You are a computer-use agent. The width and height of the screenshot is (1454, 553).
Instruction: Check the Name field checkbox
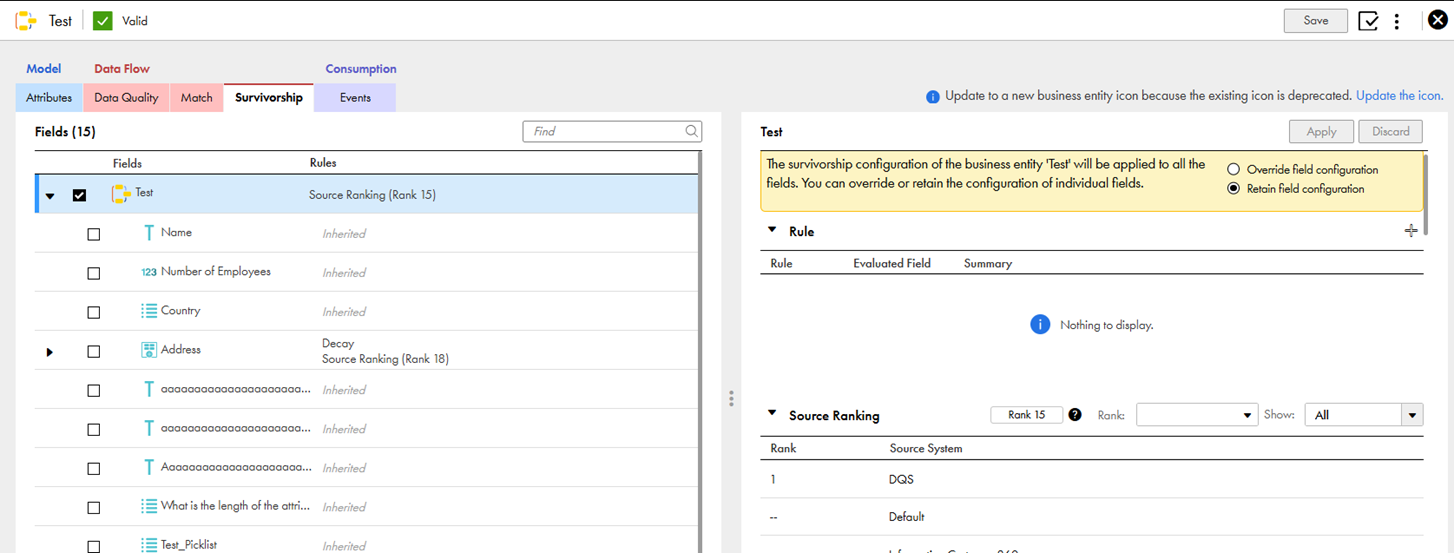click(94, 234)
